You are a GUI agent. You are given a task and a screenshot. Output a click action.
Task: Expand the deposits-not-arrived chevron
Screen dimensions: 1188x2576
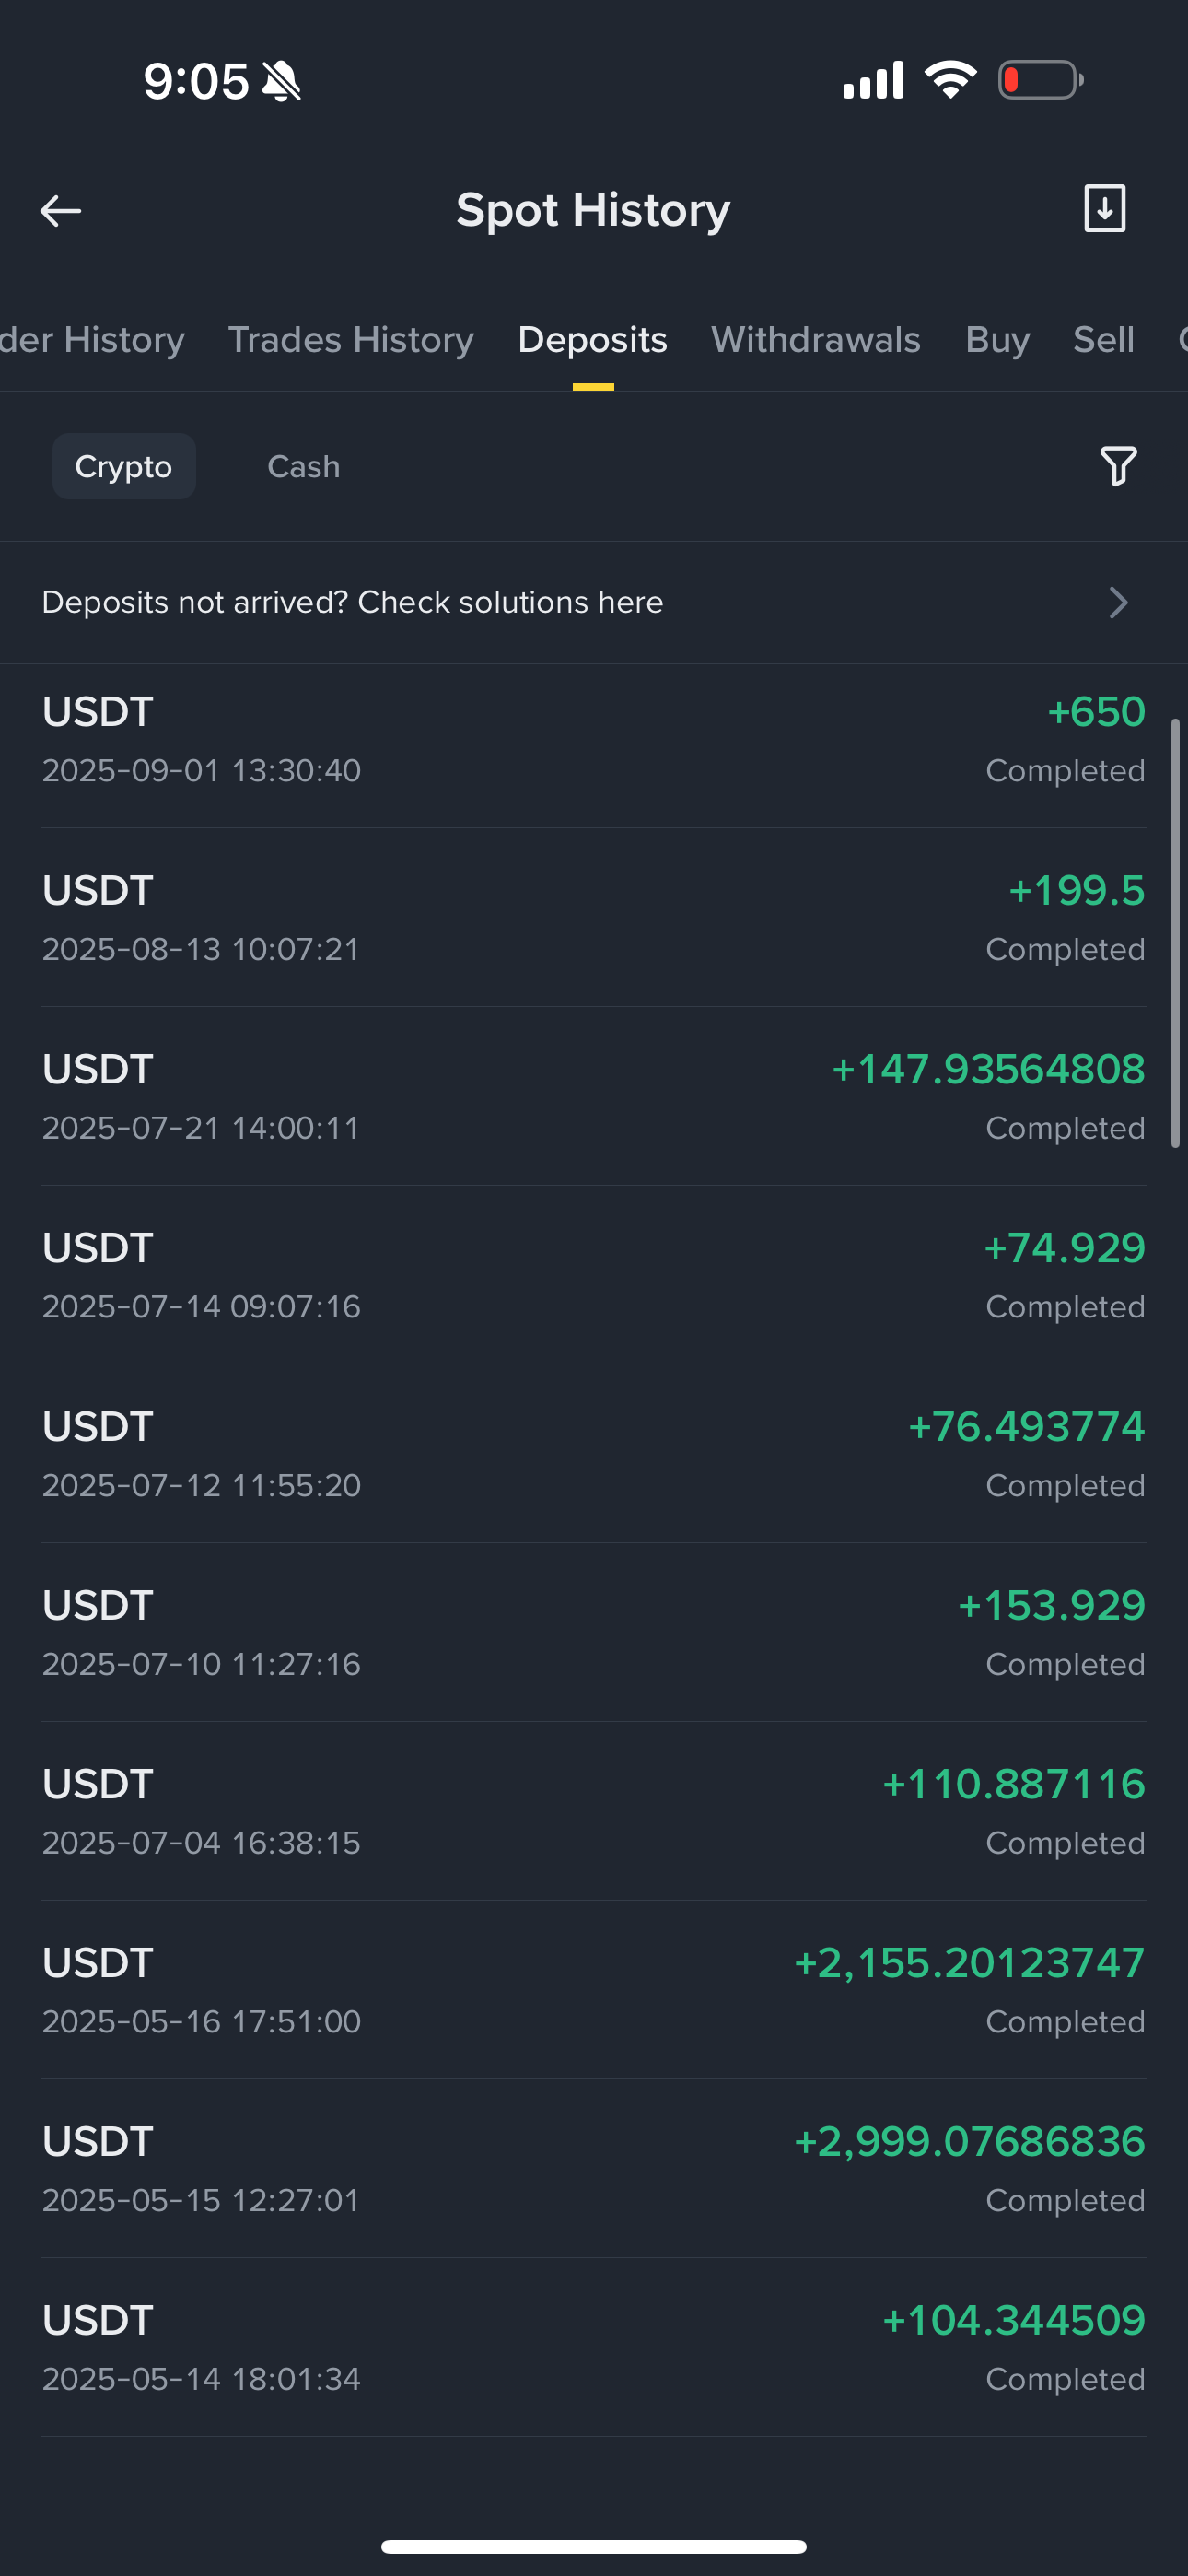pyautogui.click(x=1118, y=602)
